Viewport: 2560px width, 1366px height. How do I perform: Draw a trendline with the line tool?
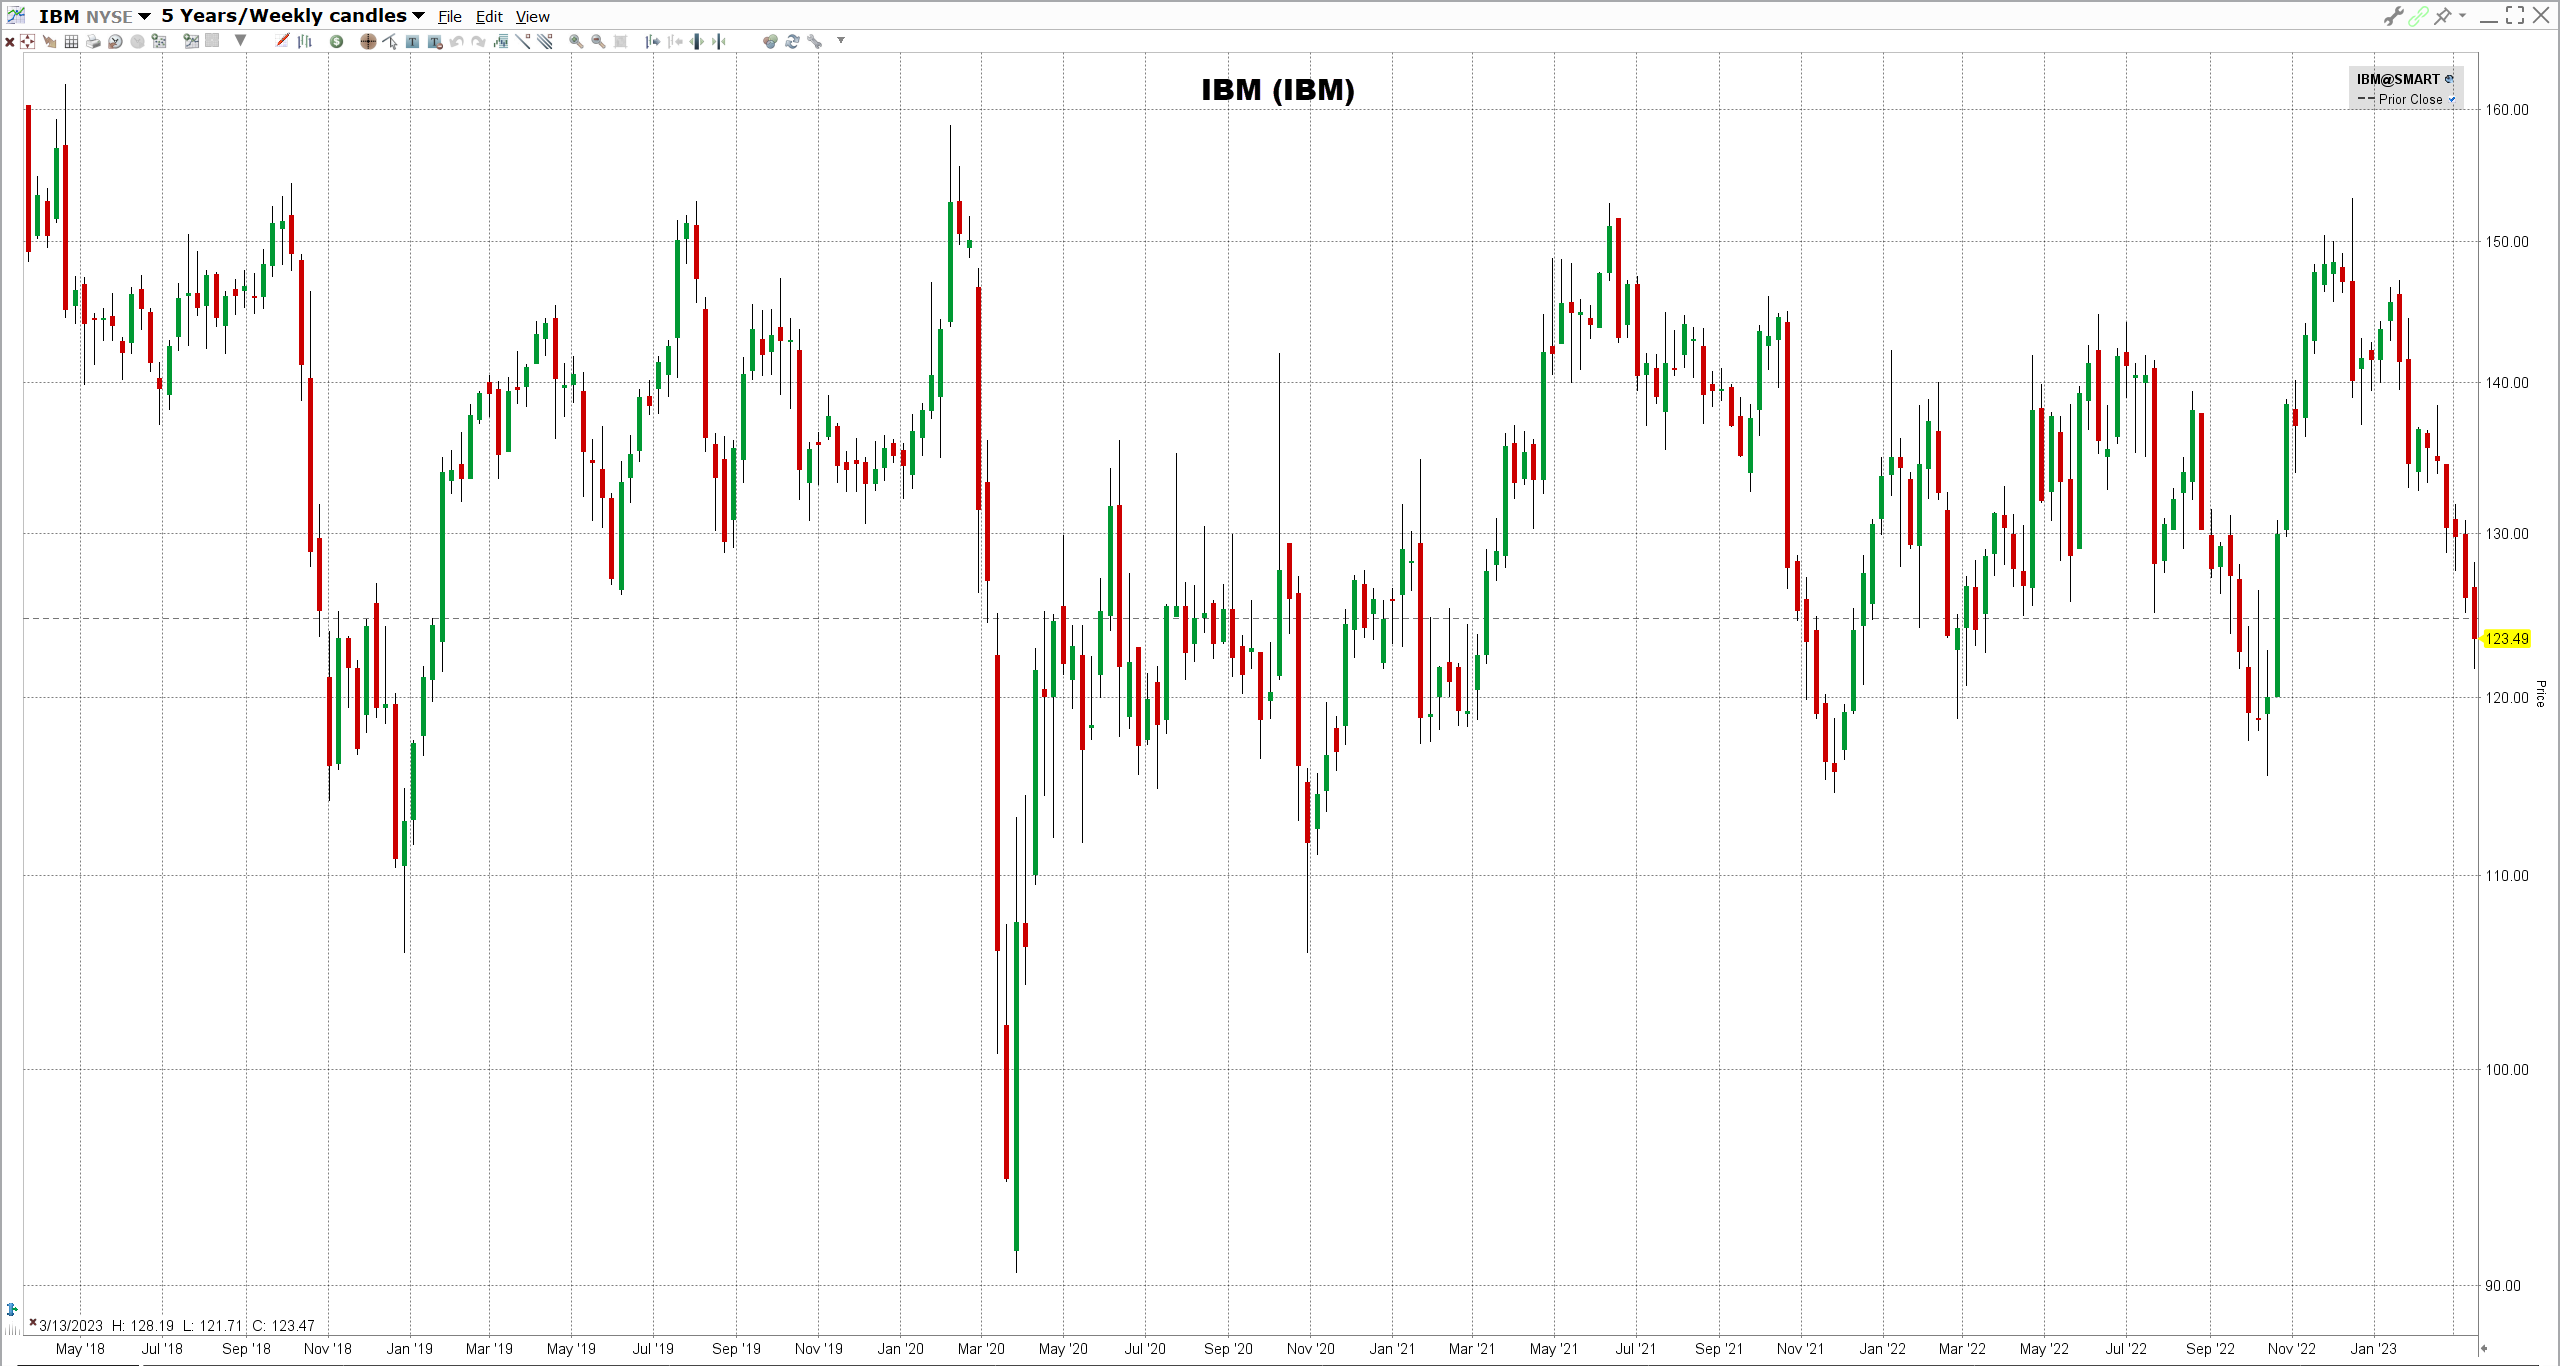[522, 41]
